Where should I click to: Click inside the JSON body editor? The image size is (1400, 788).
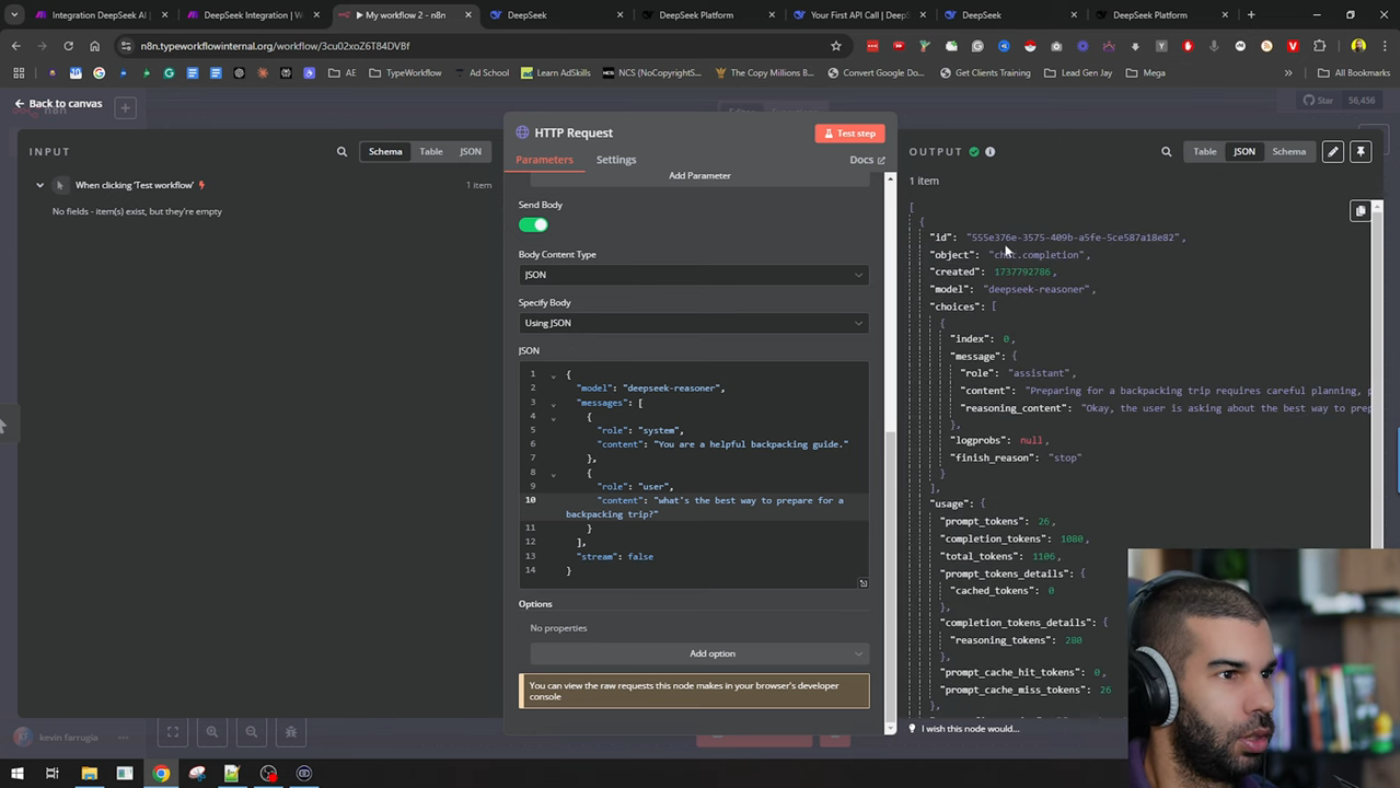click(x=693, y=474)
